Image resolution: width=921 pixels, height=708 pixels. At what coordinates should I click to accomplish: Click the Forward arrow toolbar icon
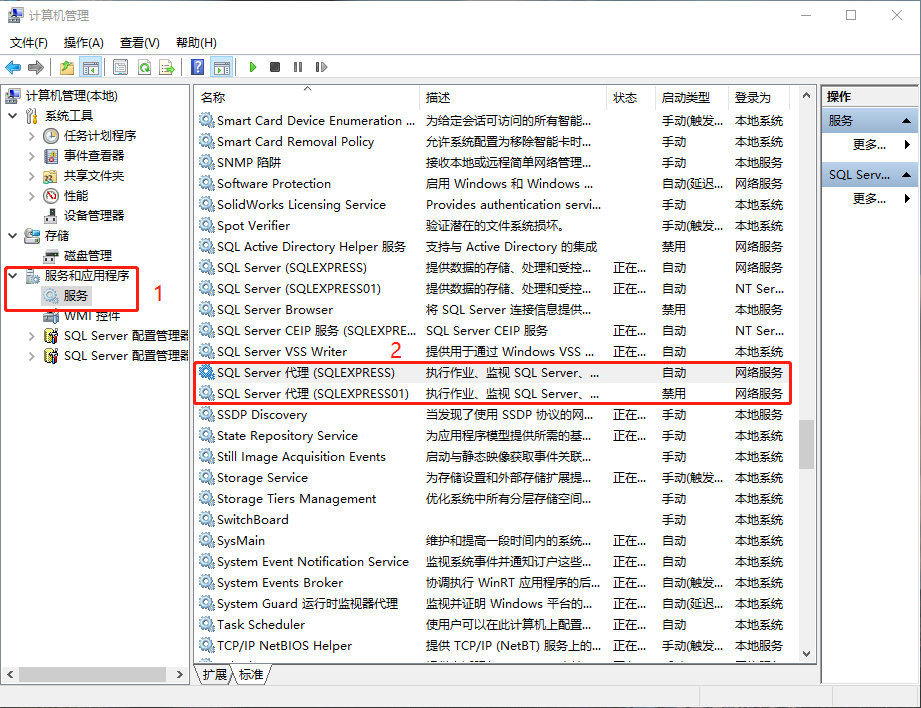click(36, 68)
